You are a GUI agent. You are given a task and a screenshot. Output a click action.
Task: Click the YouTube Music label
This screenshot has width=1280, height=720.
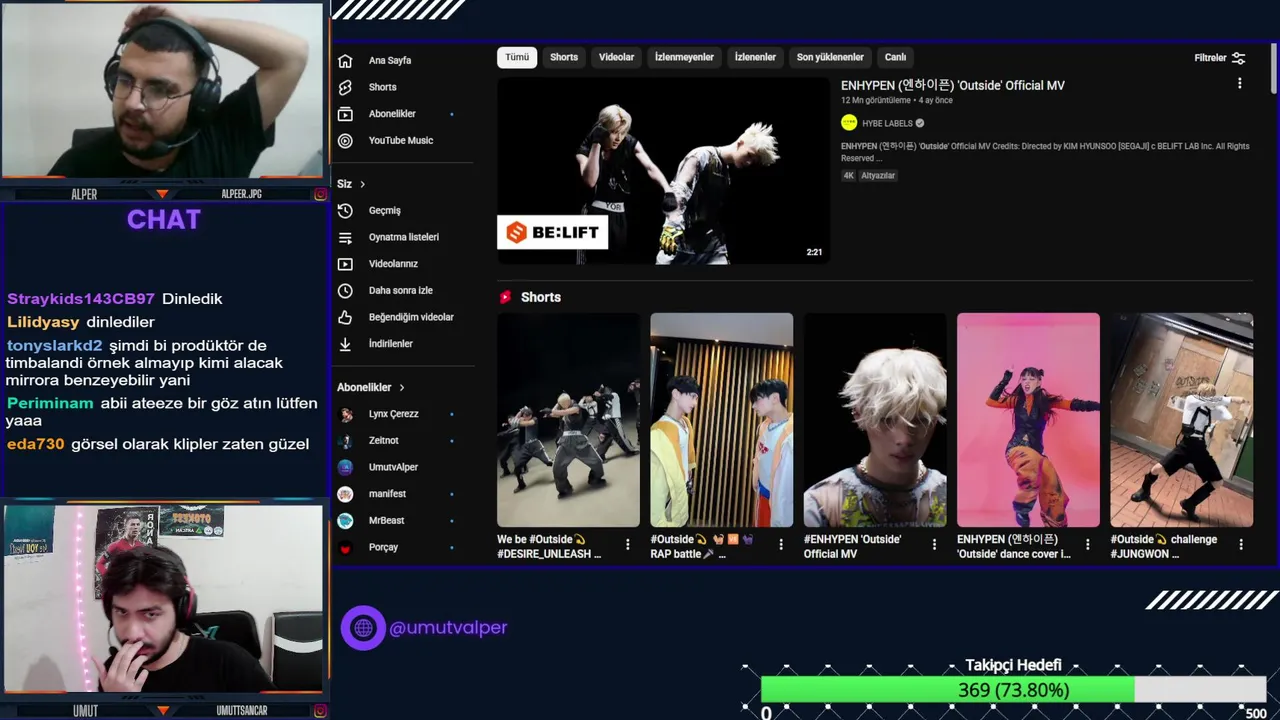[401, 141]
